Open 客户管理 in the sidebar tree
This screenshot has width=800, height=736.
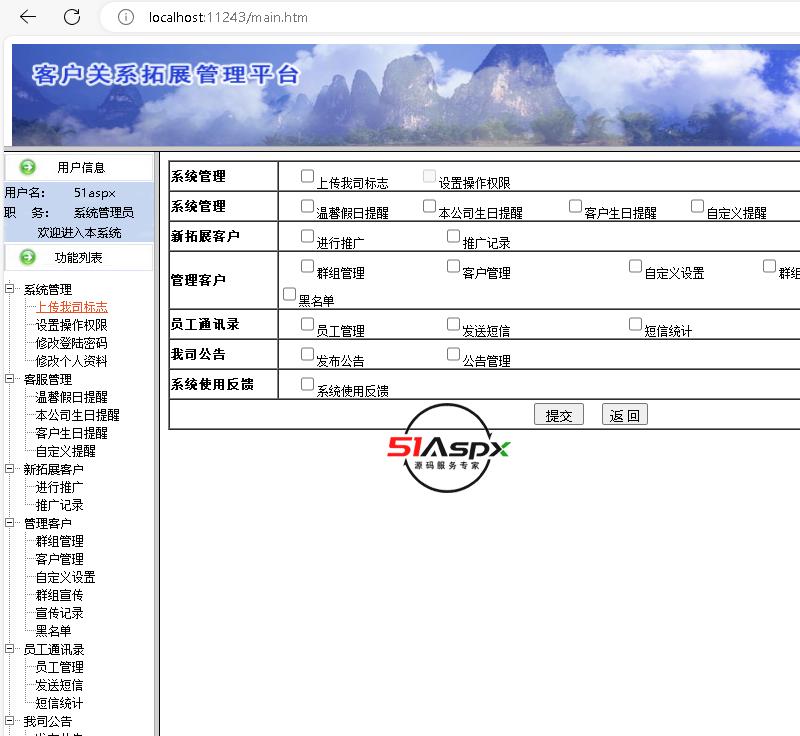[60, 559]
